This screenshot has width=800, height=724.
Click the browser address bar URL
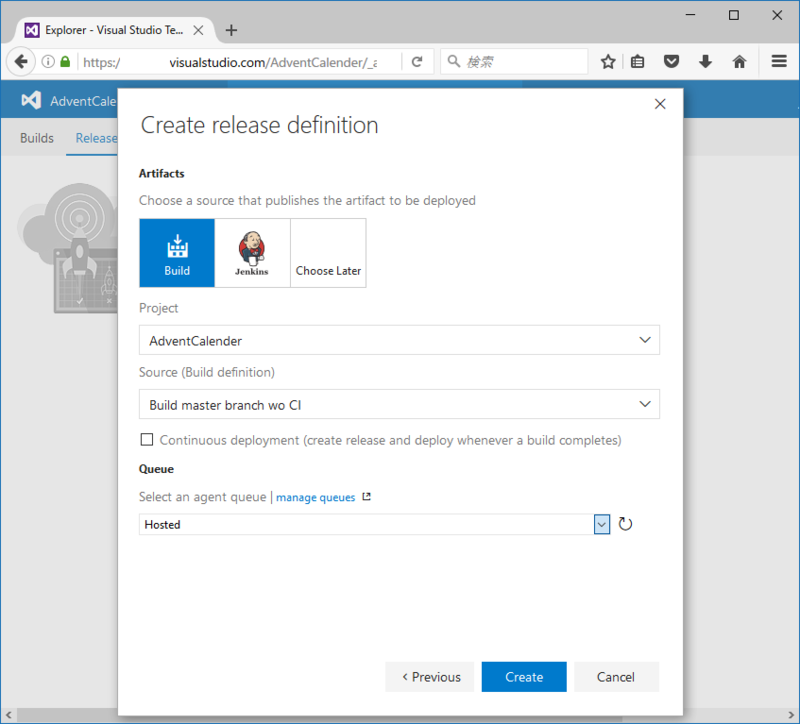tap(230, 62)
